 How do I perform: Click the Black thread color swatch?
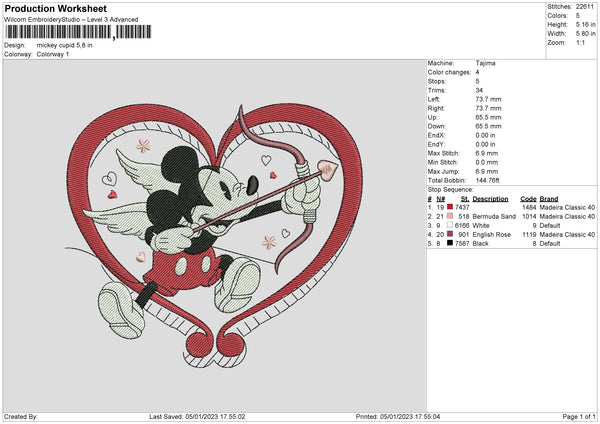450,243
